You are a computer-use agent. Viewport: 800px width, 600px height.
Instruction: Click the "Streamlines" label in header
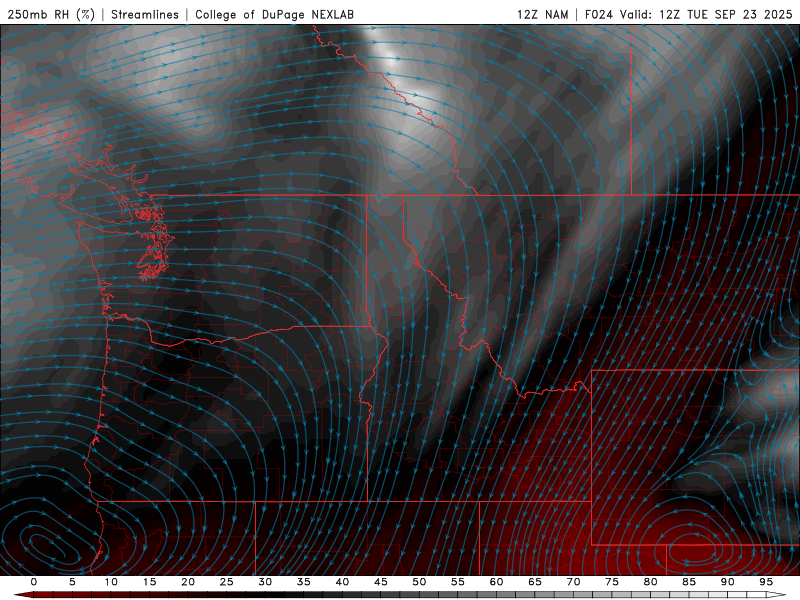145,14
